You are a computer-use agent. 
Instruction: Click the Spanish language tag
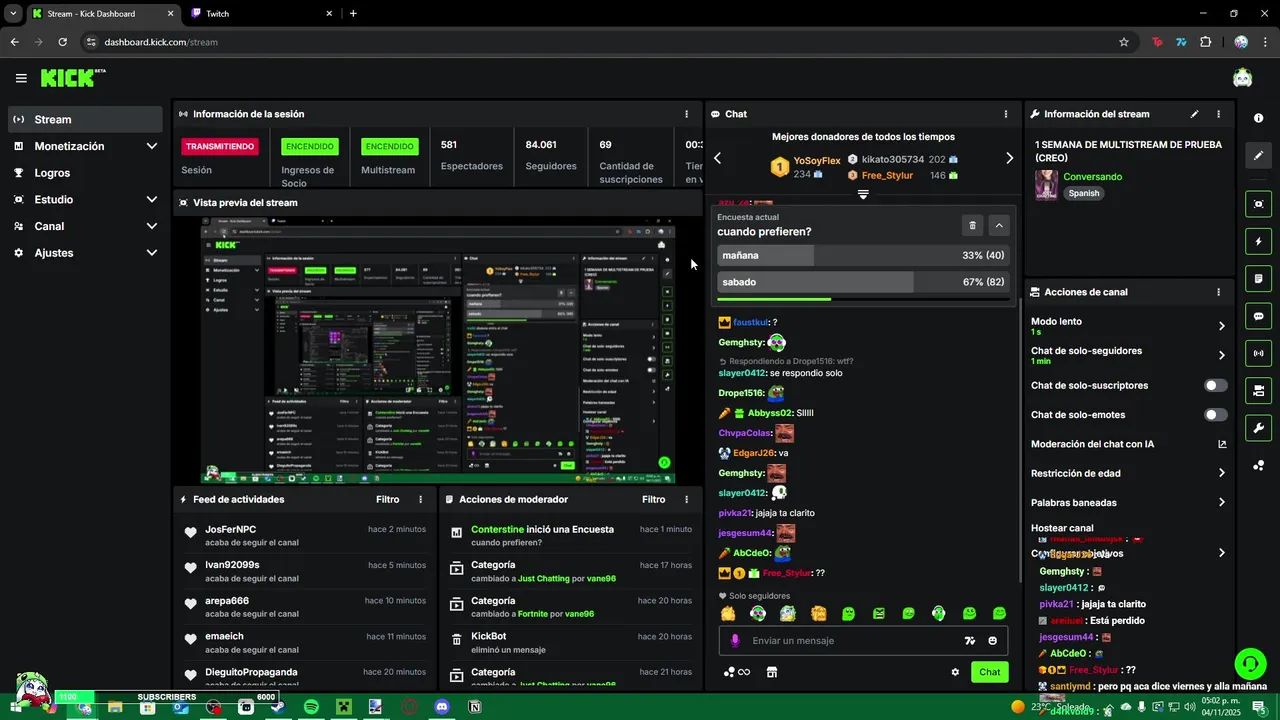(1084, 193)
